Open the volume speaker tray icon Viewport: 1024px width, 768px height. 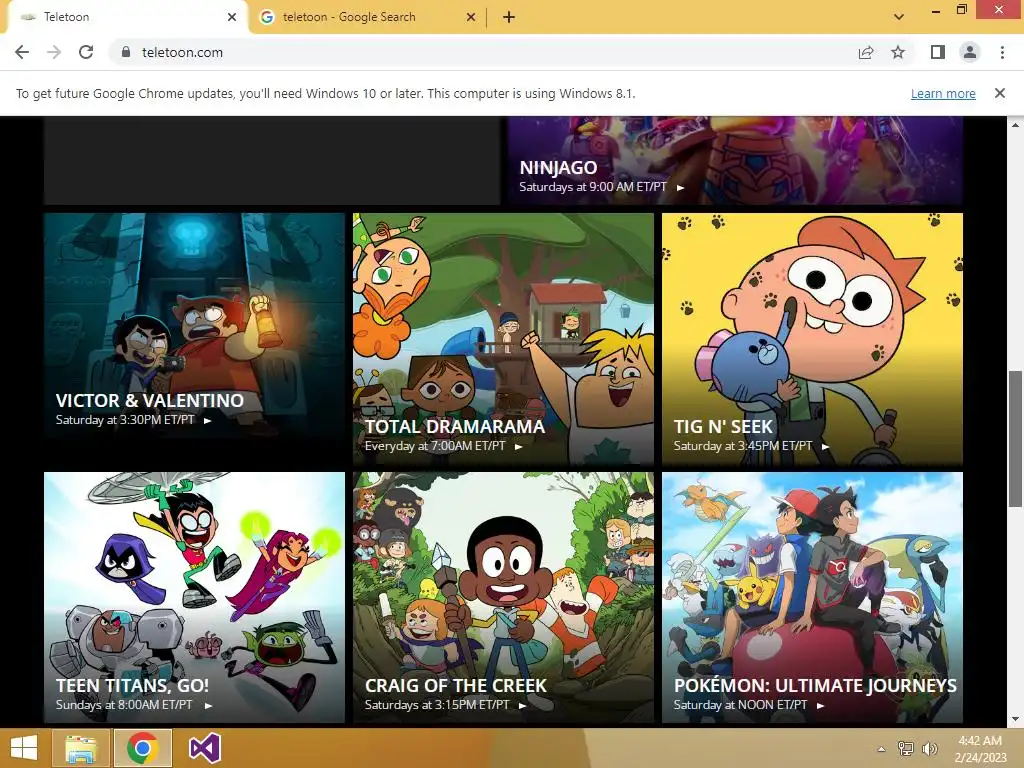pyautogui.click(x=929, y=749)
